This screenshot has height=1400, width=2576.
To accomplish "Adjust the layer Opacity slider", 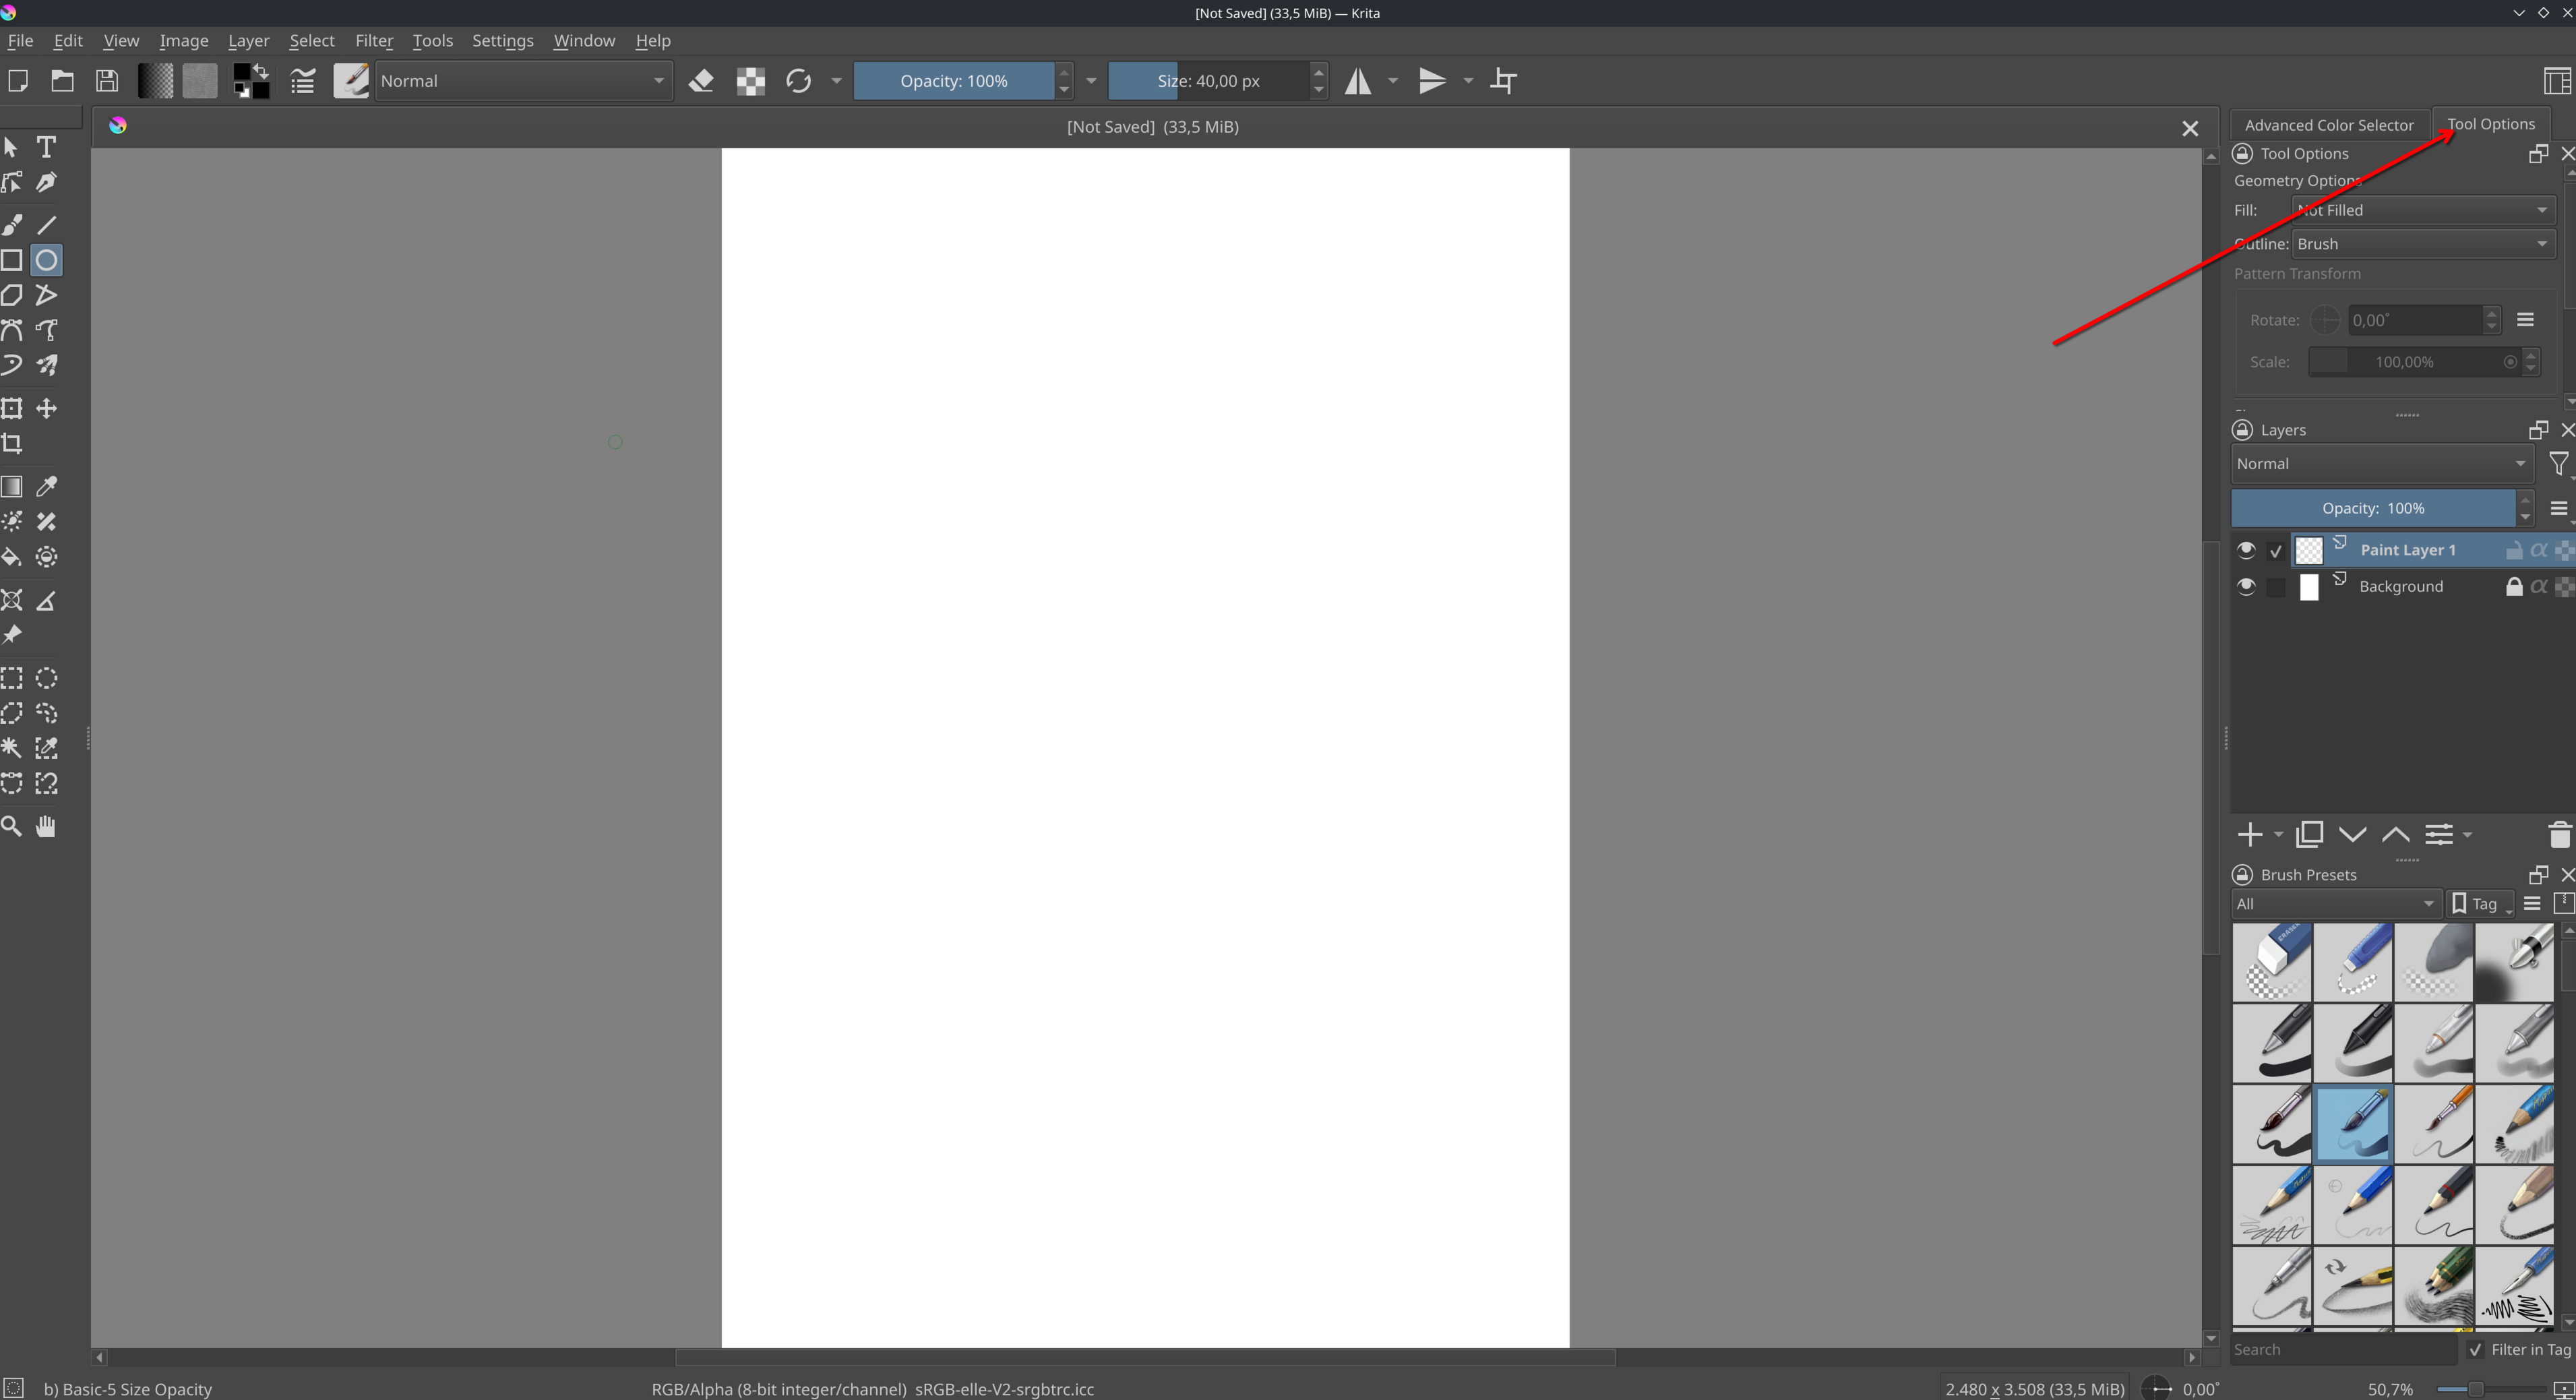I will pos(2372,508).
